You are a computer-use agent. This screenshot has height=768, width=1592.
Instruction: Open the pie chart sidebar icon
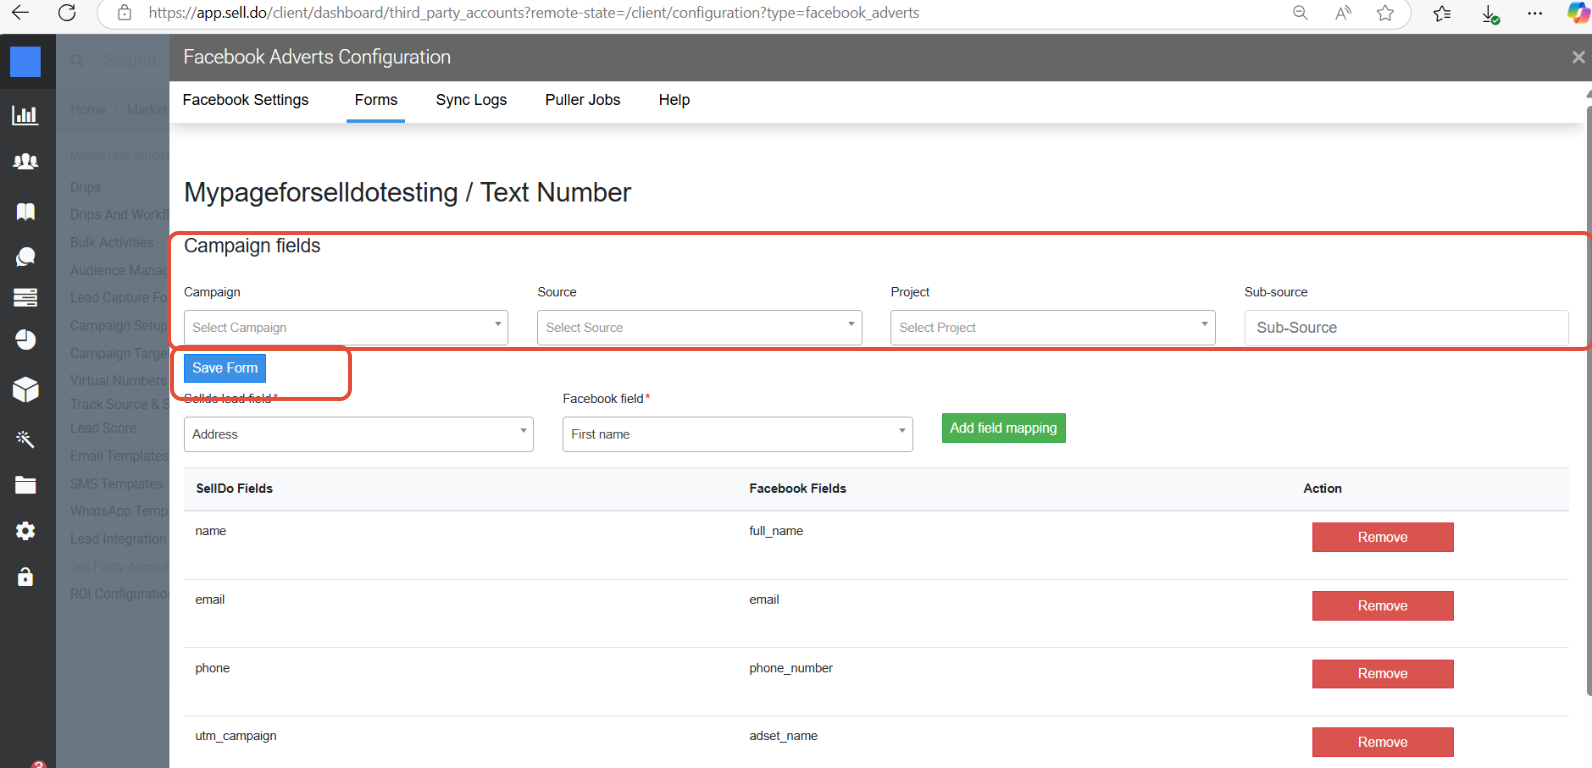(x=25, y=340)
